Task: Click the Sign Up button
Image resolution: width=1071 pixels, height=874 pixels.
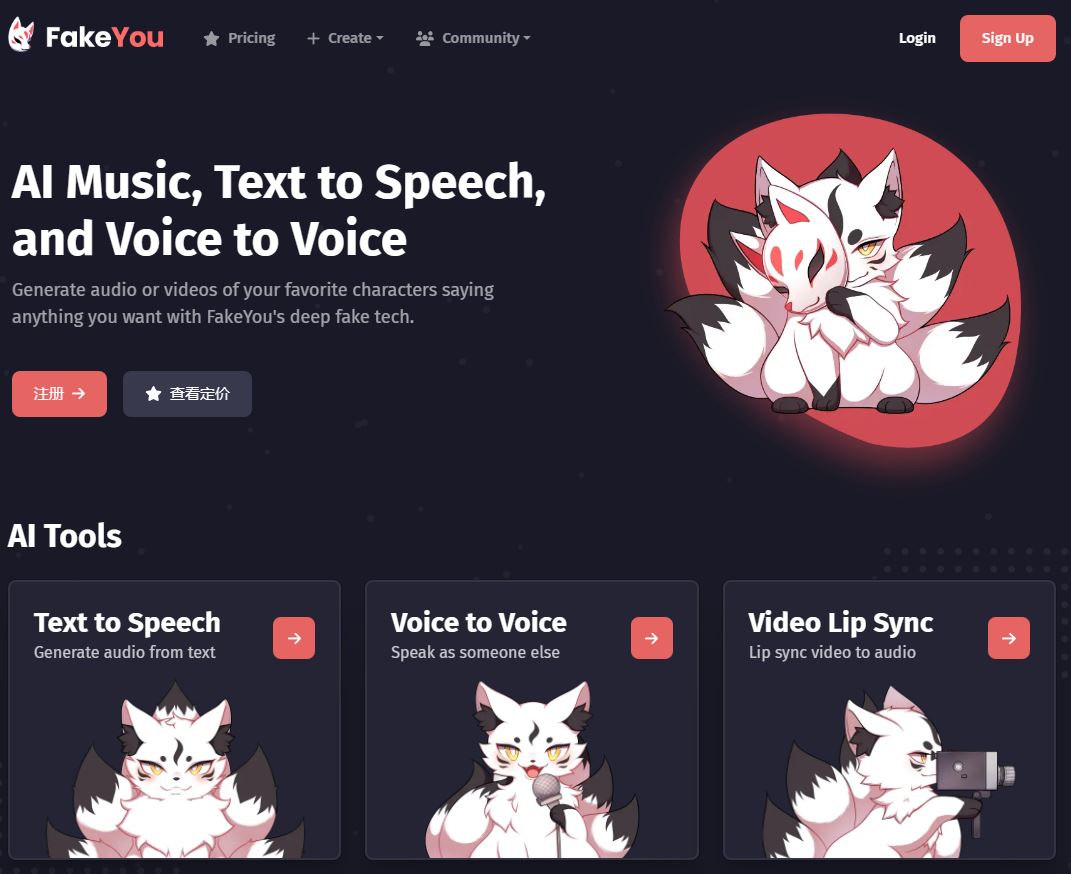Action: [1007, 38]
